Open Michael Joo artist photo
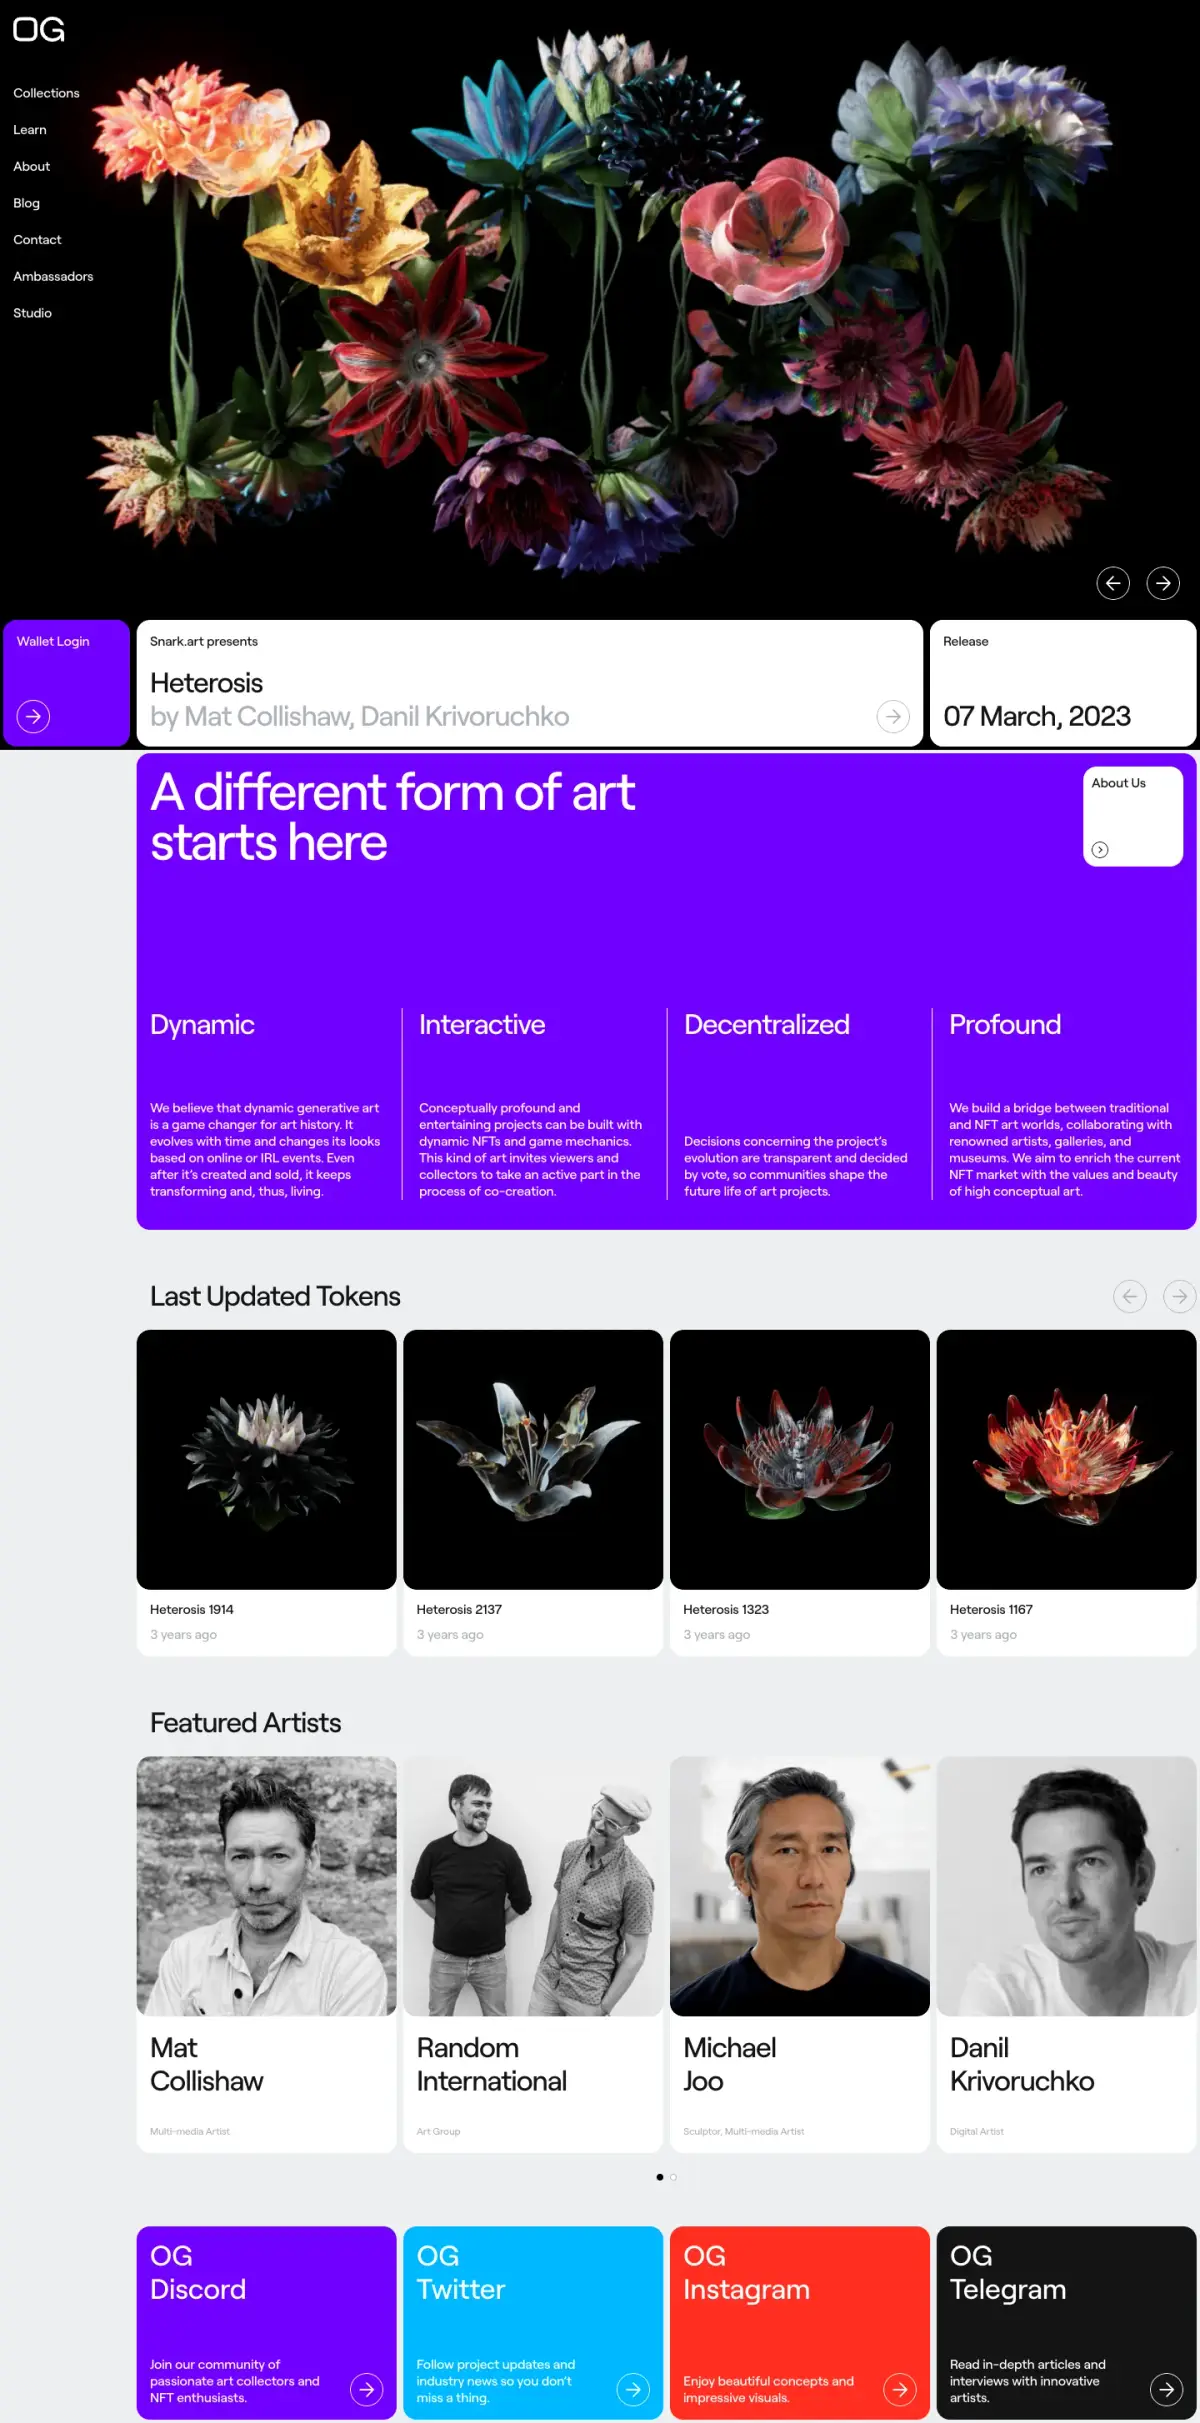Image resolution: width=1200 pixels, height=2423 pixels. [800, 1886]
